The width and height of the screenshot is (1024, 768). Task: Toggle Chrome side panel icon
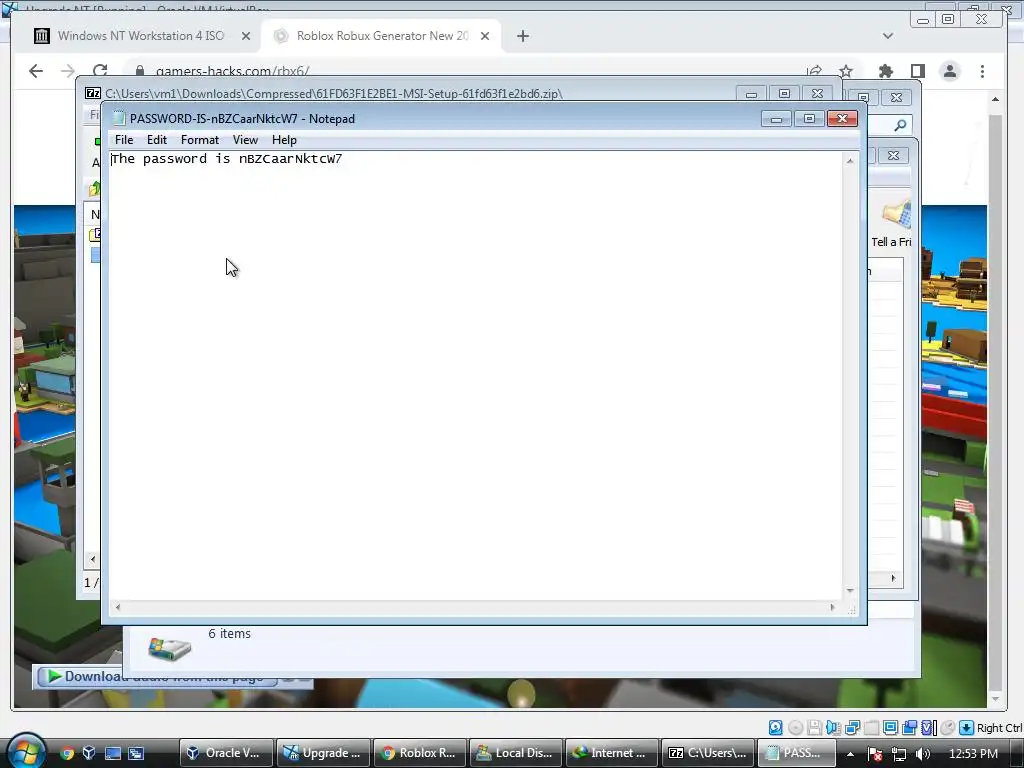click(918, 71)
